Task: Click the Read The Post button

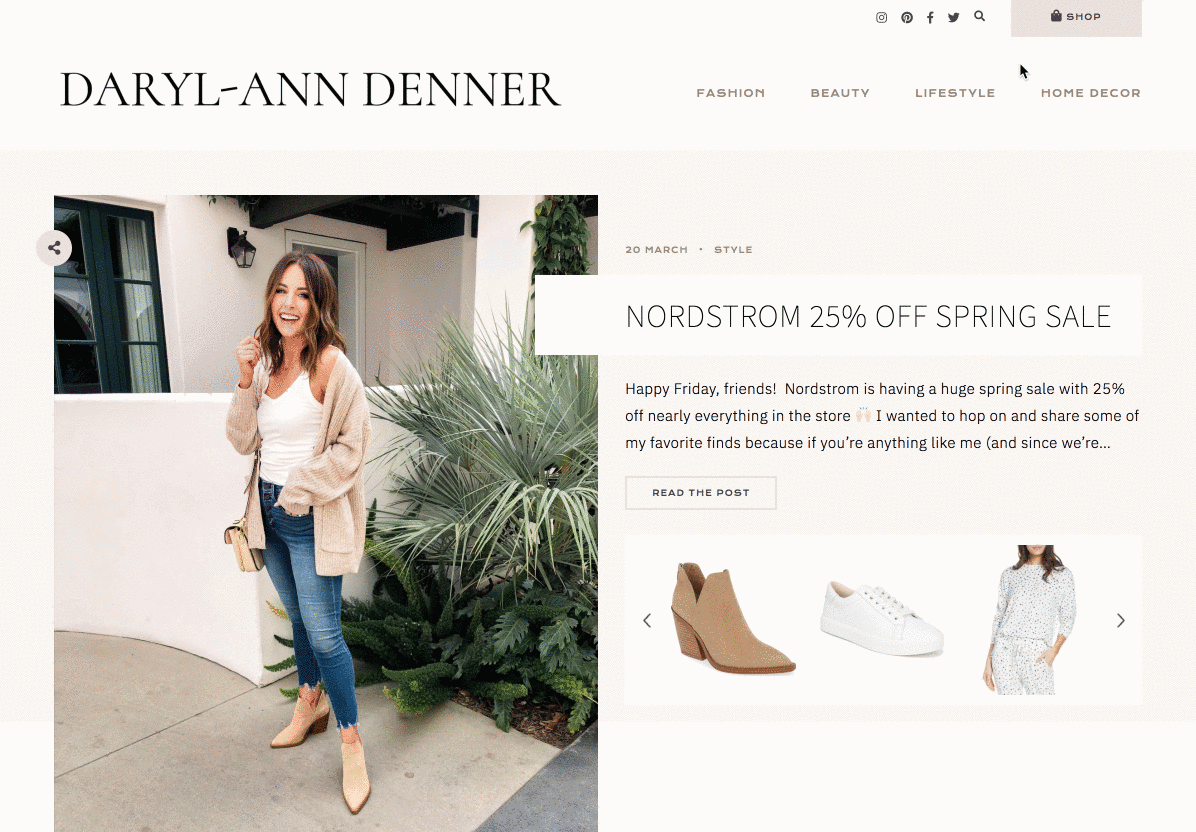Action: coord(701,493)
